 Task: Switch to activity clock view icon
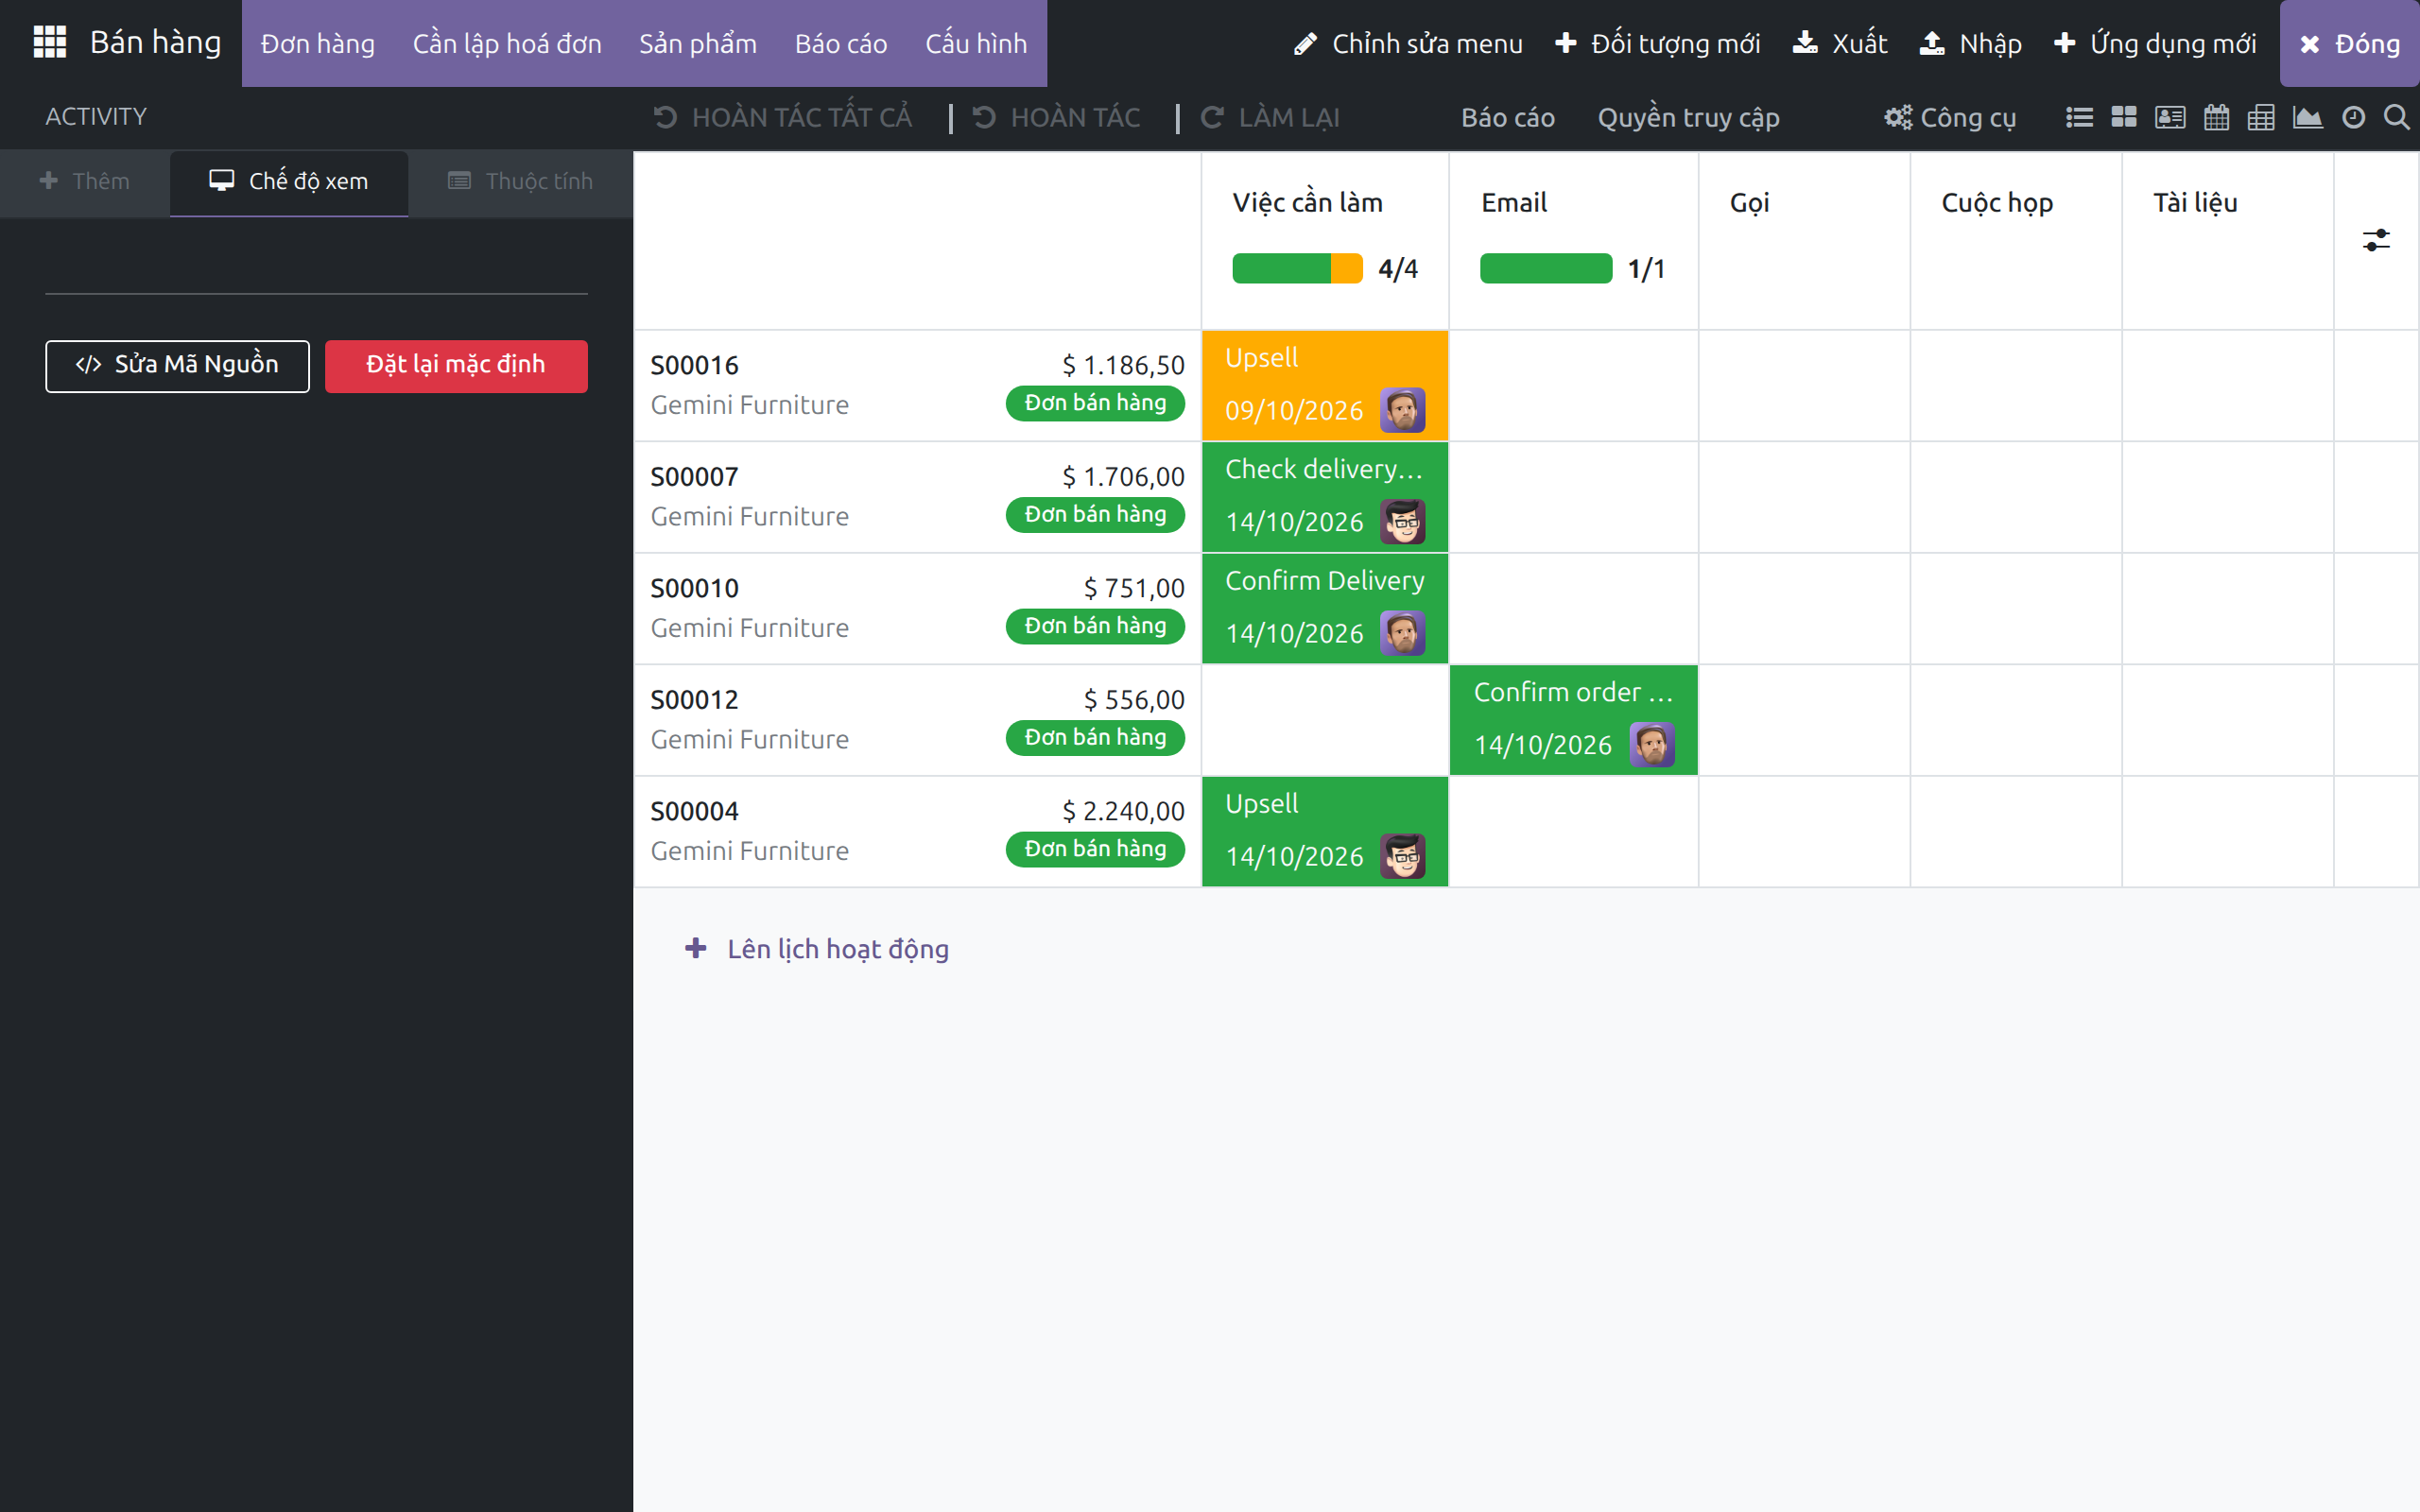pos(2354,117)
